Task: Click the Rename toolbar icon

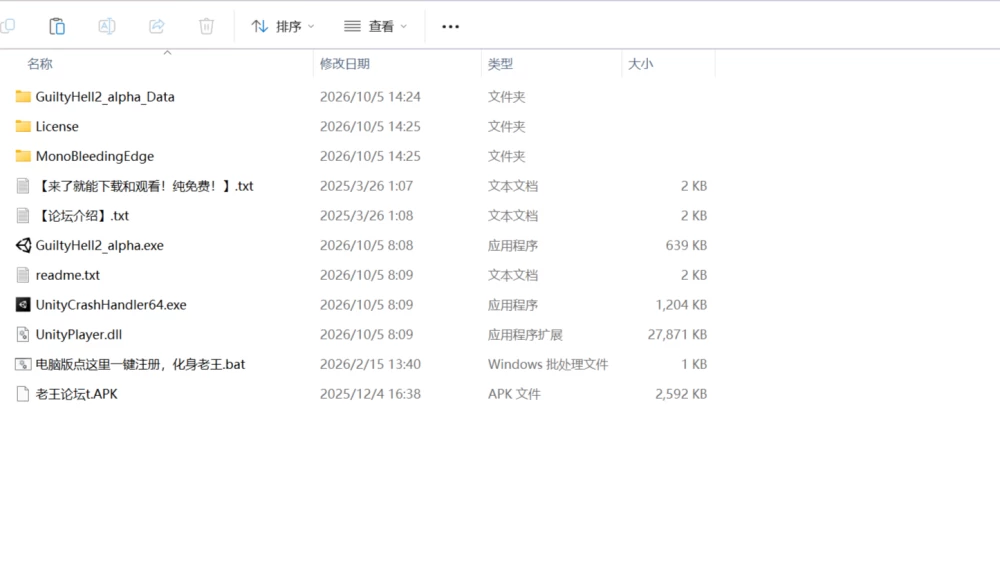Action: [107, 26]
